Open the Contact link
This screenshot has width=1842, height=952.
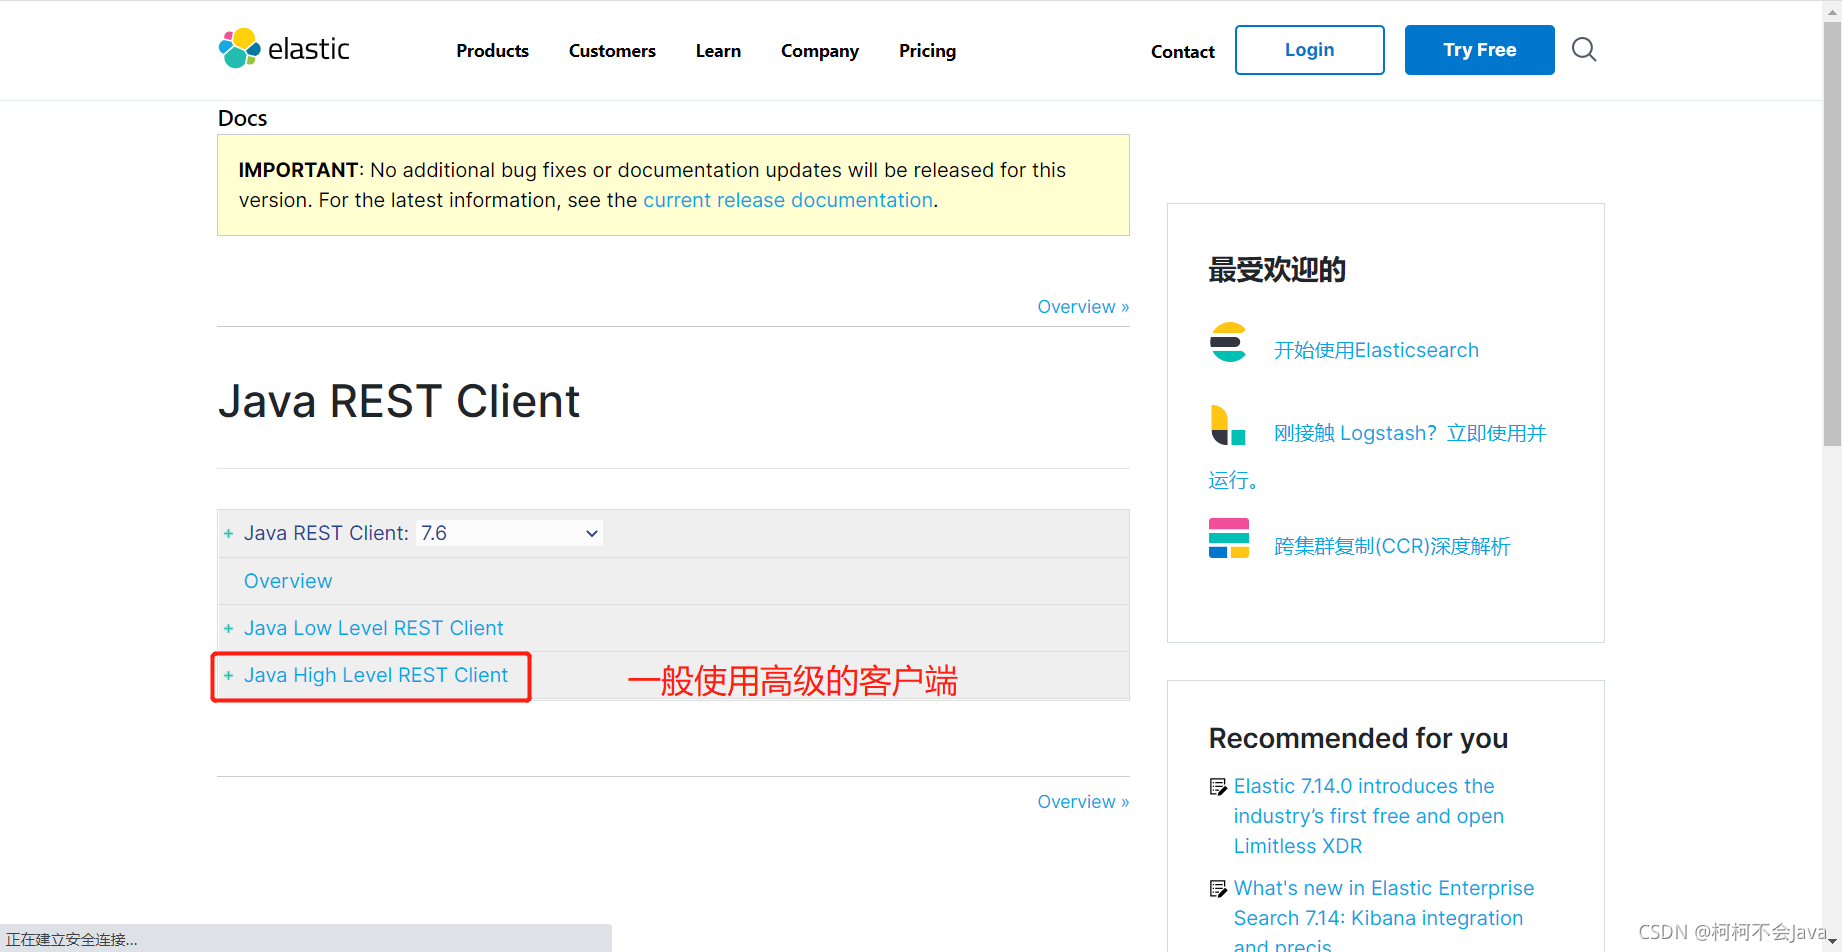1182,52
